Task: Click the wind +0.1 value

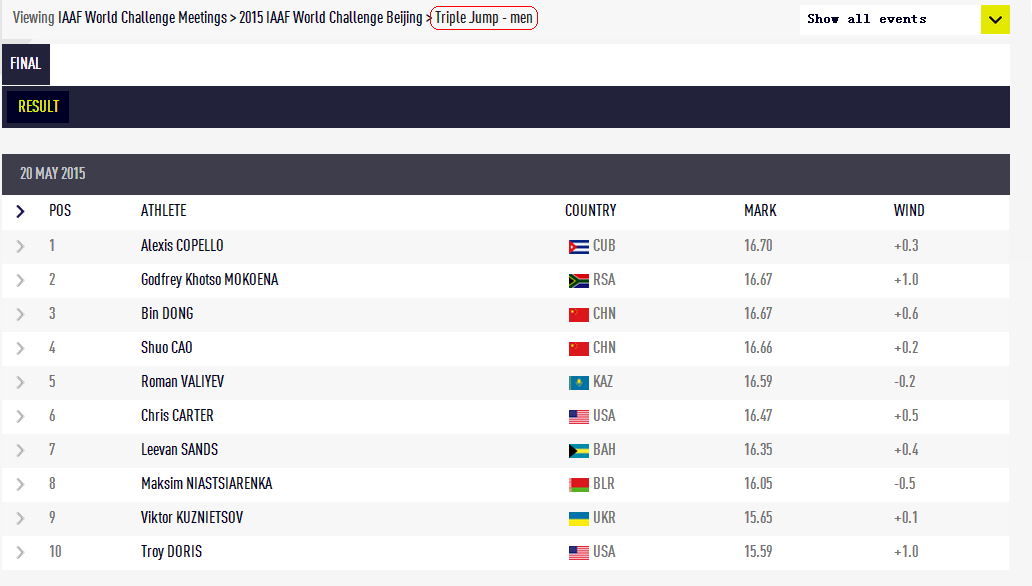Action: click(906, 518)
